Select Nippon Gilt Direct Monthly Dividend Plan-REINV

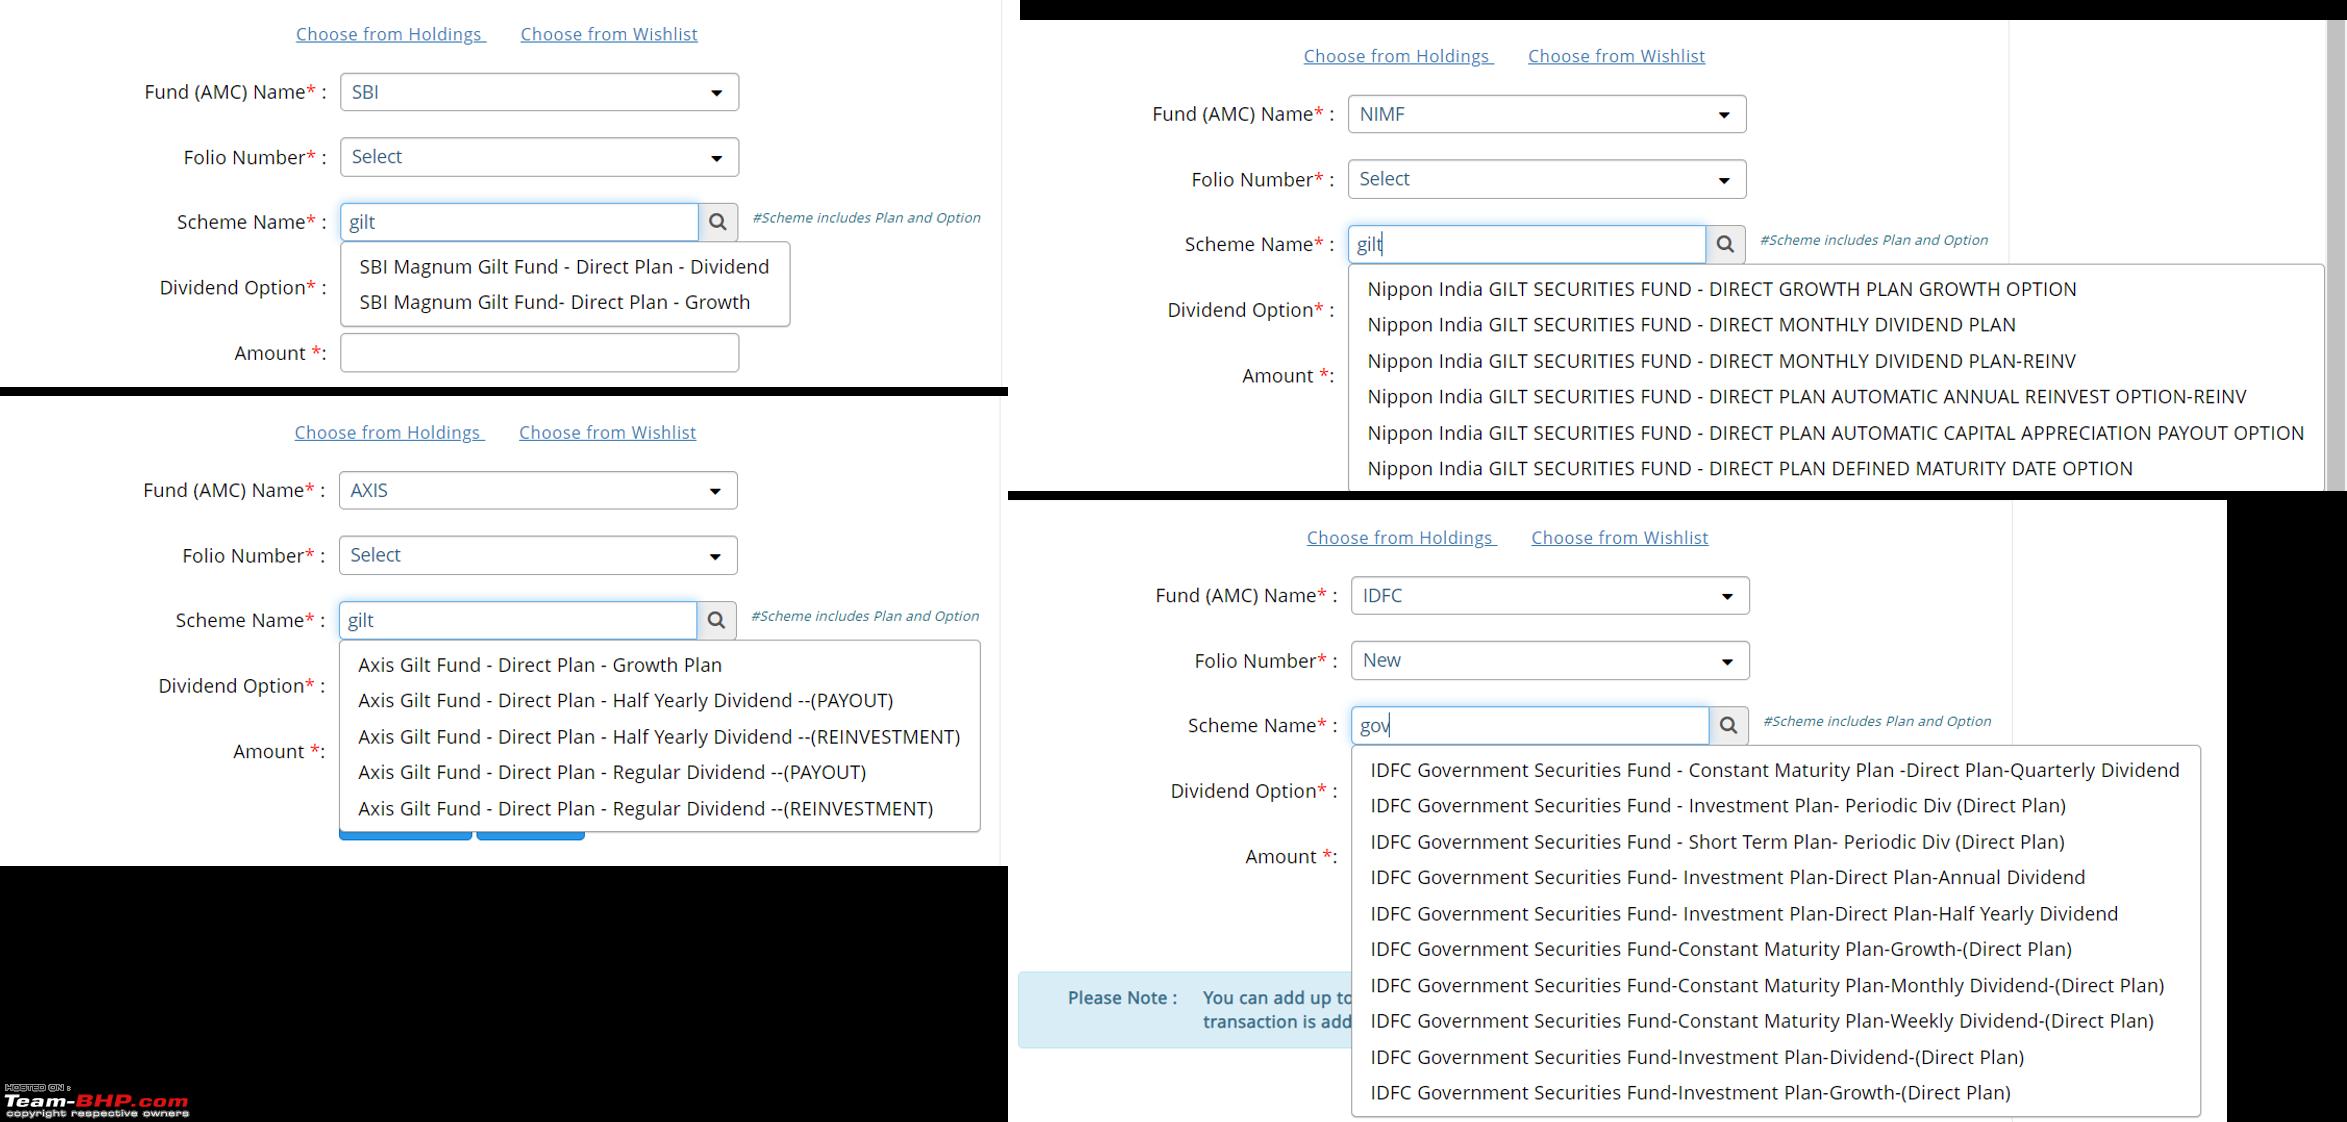pos(1835,360)
